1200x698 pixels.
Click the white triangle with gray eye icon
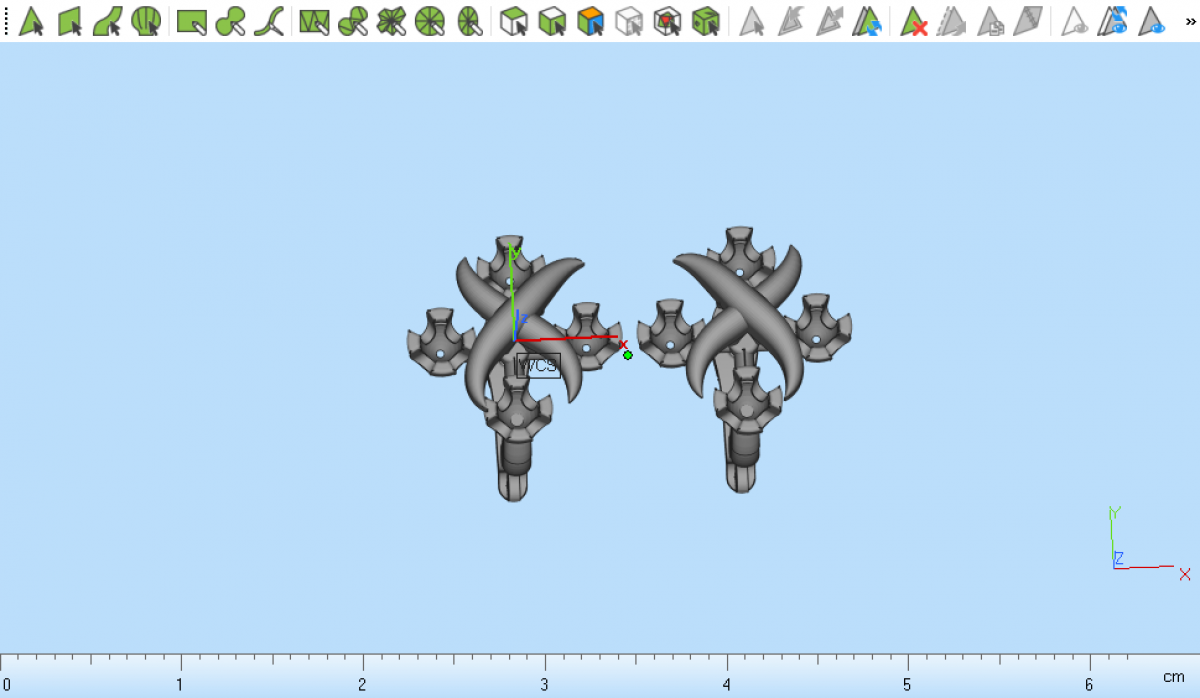(x=1075, y=20)
